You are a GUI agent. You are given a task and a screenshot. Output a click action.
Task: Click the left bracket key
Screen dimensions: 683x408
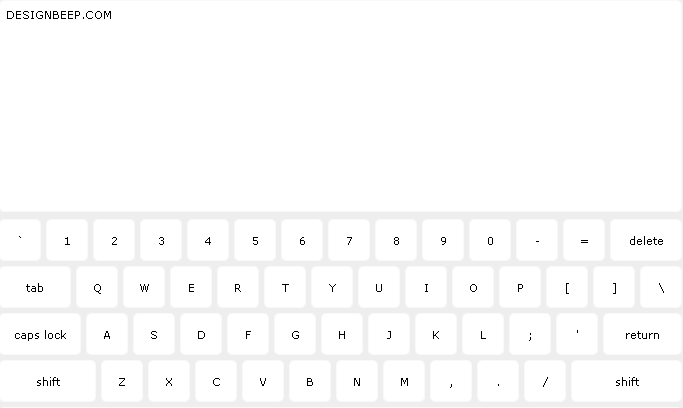tap(567, 287)
